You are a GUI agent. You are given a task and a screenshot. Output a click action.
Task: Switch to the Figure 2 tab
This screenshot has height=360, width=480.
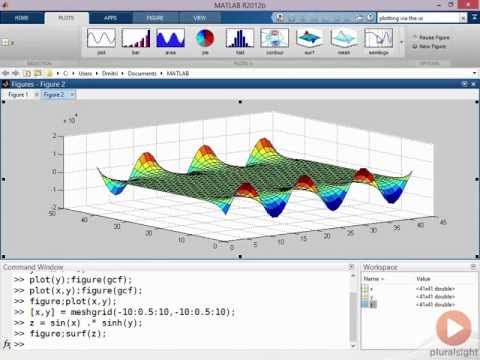pos(54,95)
